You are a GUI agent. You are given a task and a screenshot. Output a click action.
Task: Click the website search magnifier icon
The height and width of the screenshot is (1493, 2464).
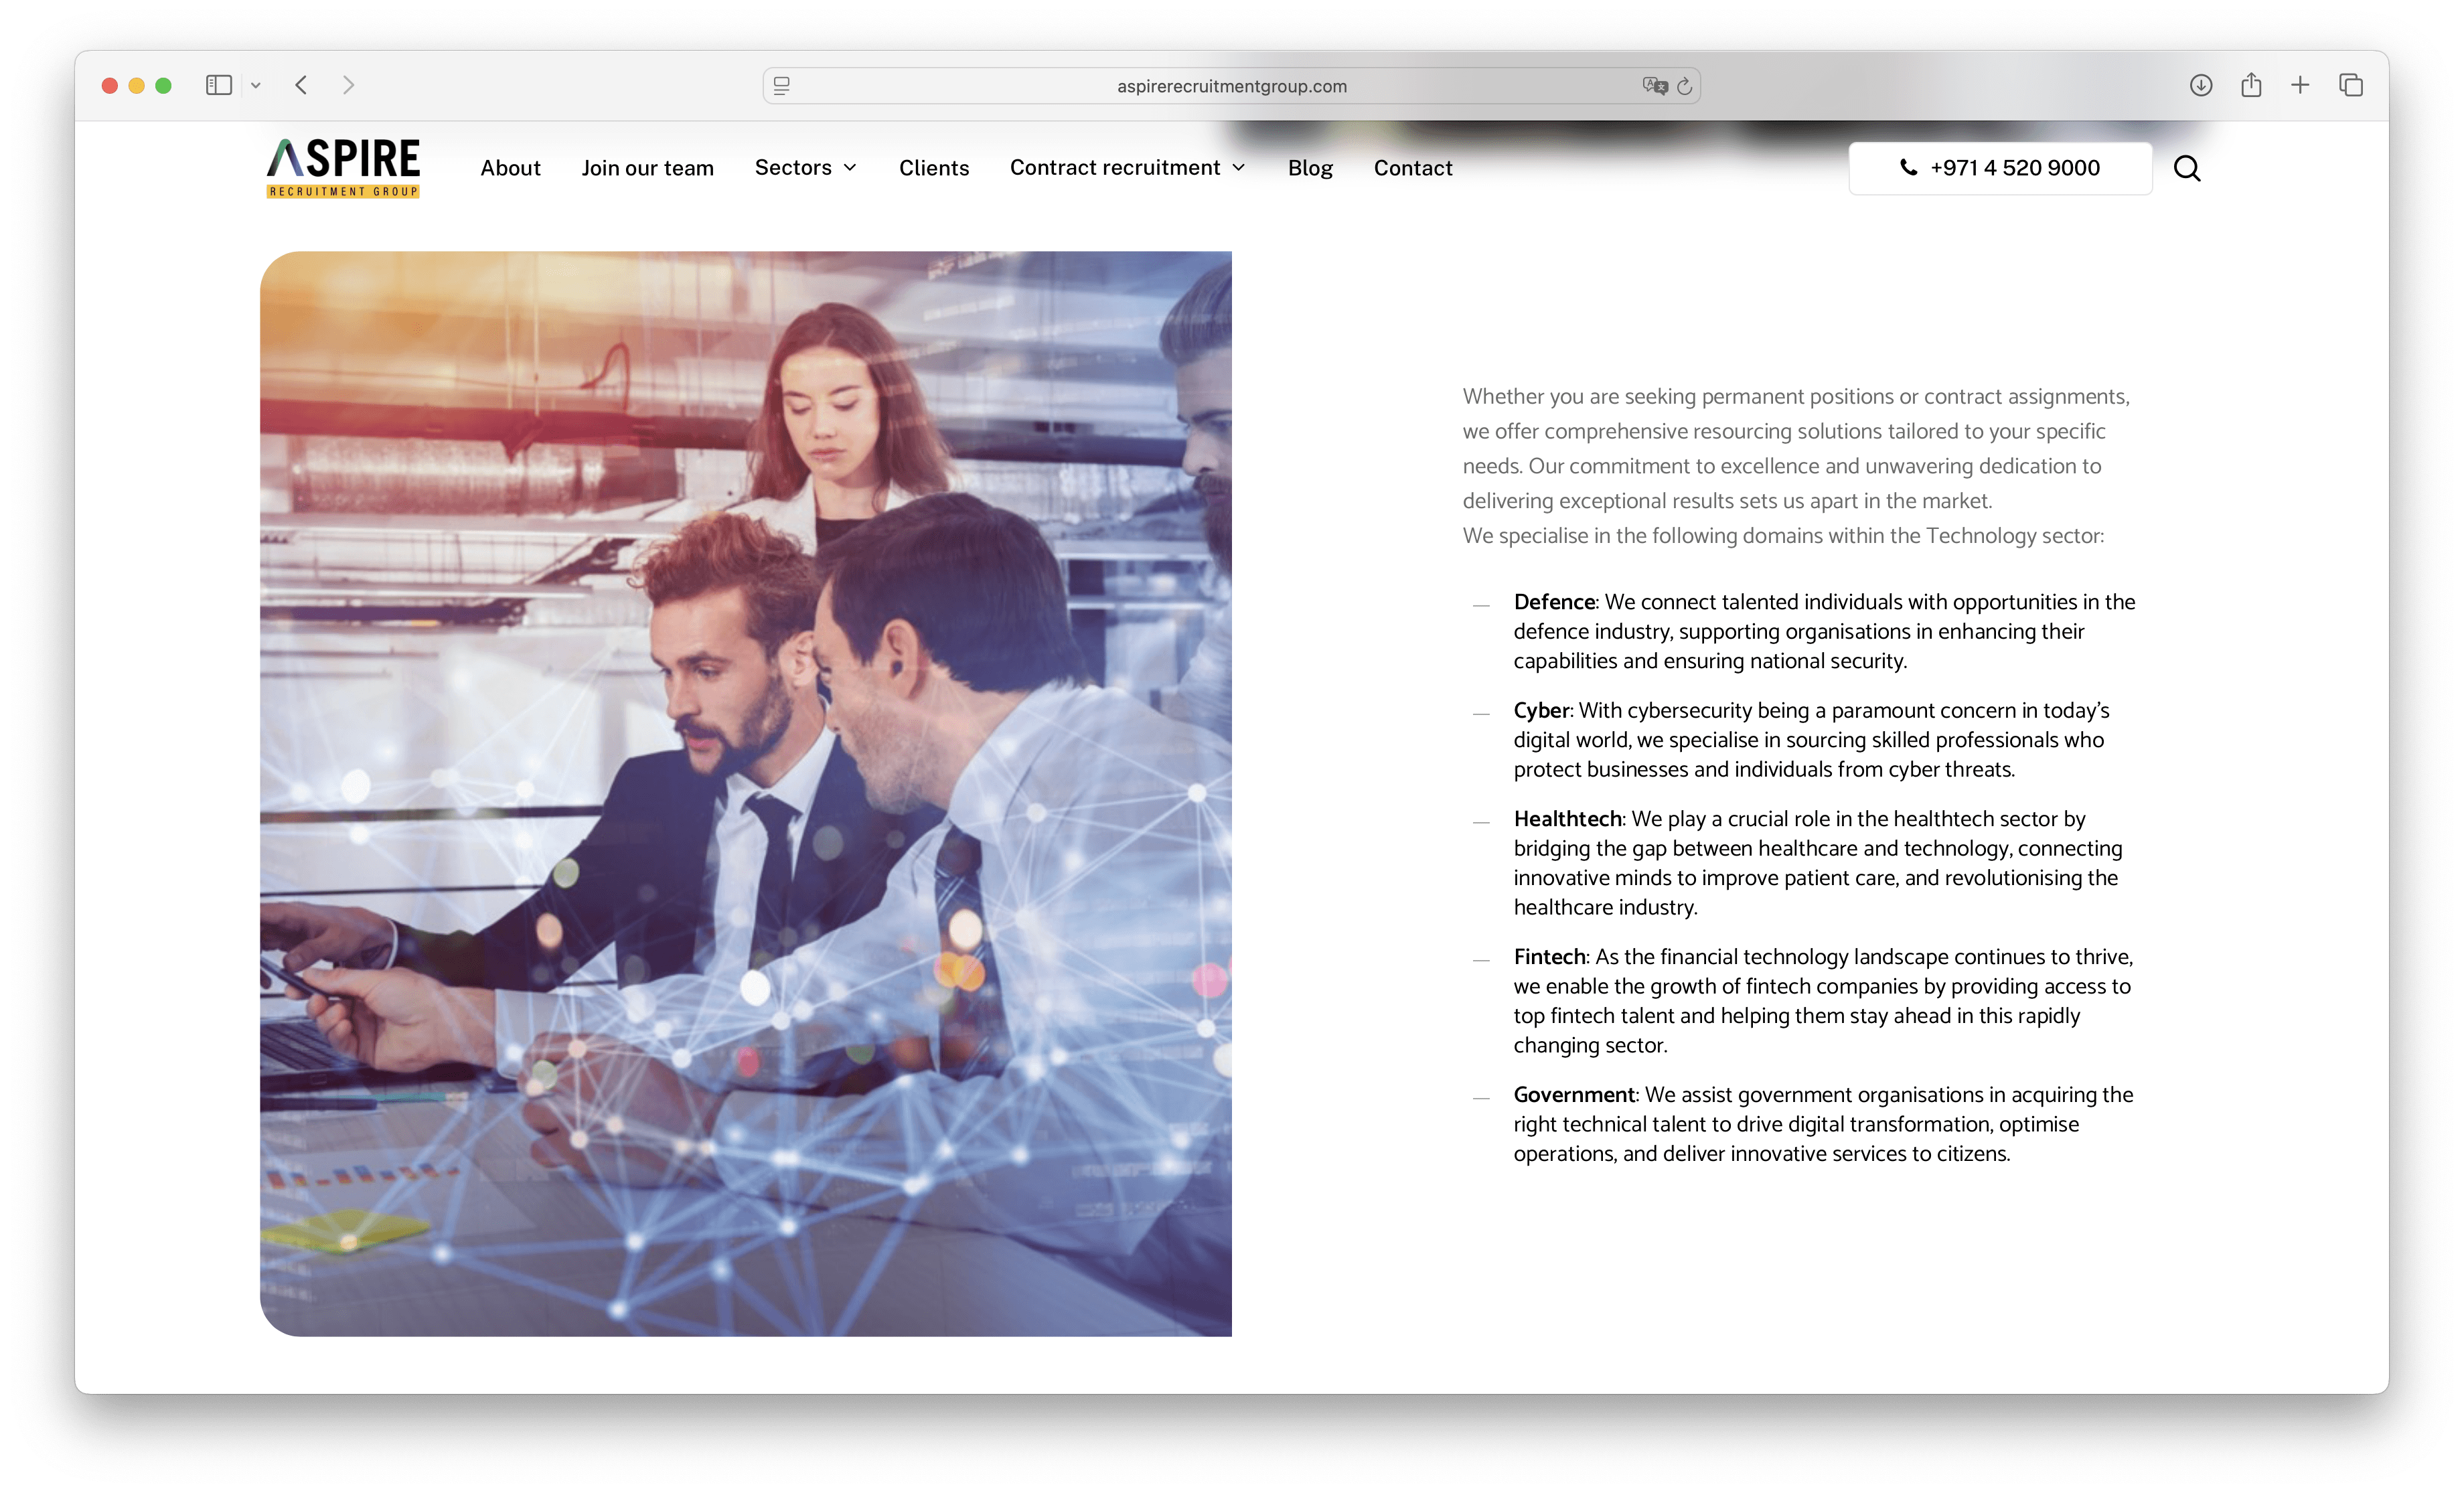coord(2186,168)
